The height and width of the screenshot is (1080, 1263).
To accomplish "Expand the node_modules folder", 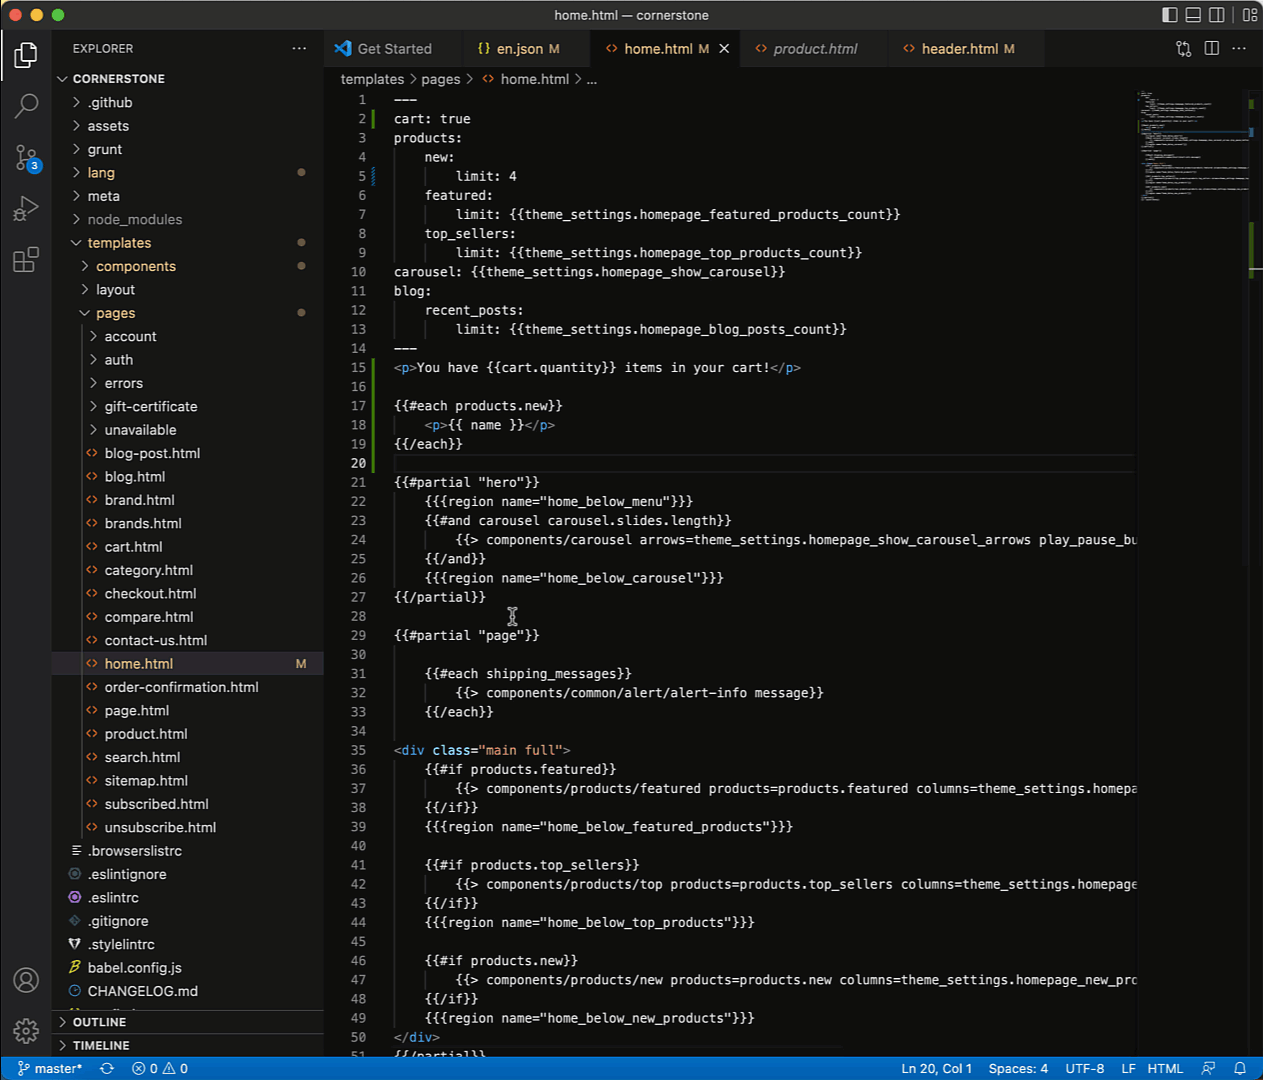I will (134, 219).
